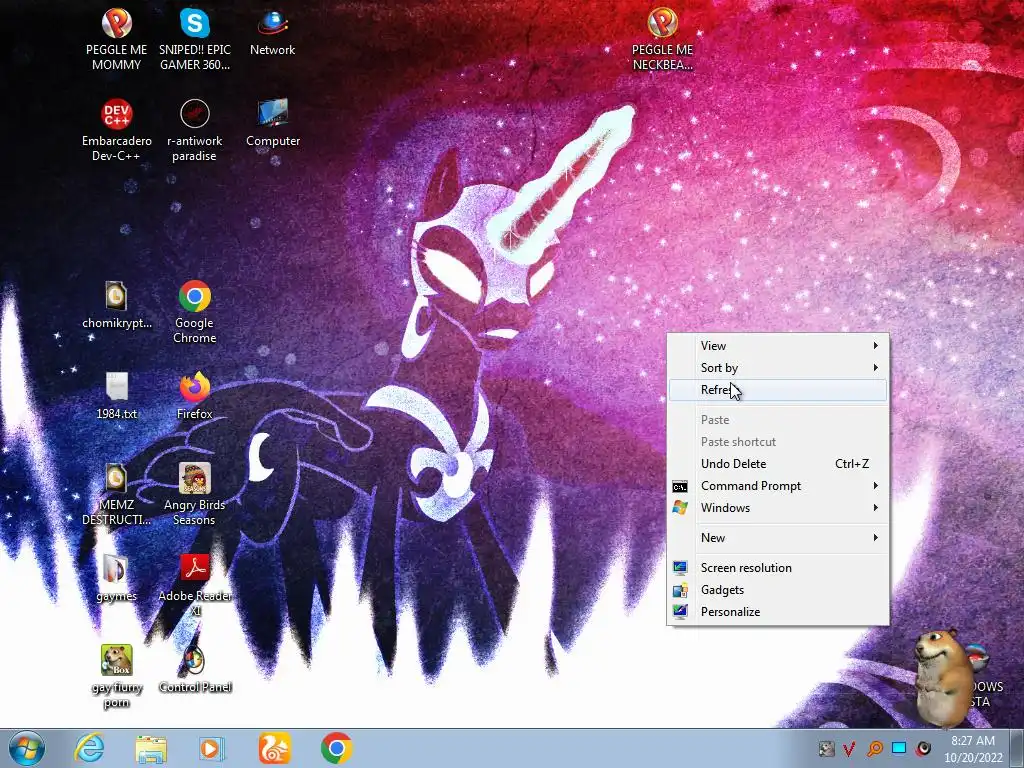The height and width of the screenshot is (768, 1024).
Task: Select the PEGGLE ME MOMMY desktop icon
Action: [116, 39]
